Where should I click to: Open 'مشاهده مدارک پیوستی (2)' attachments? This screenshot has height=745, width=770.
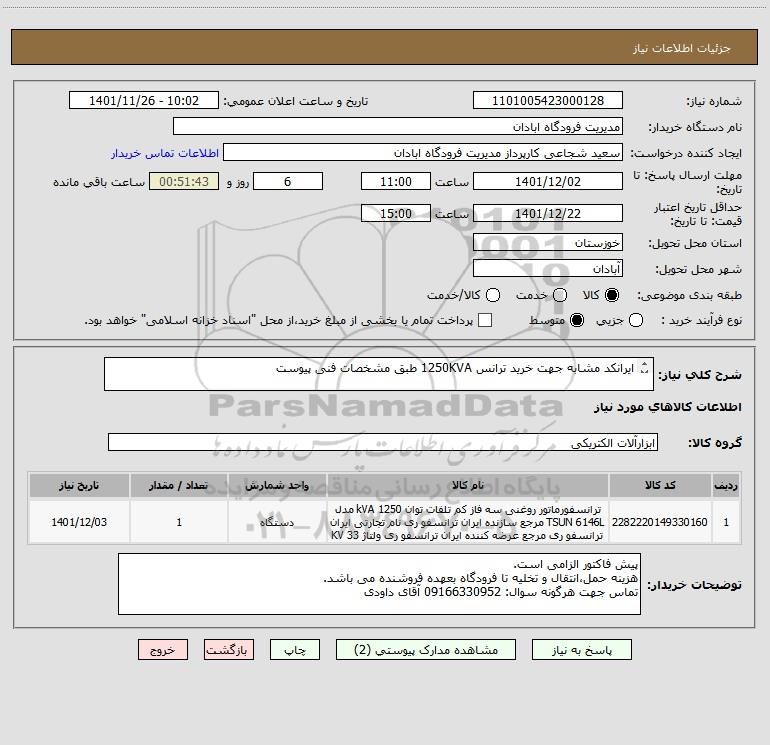[426, 650]
